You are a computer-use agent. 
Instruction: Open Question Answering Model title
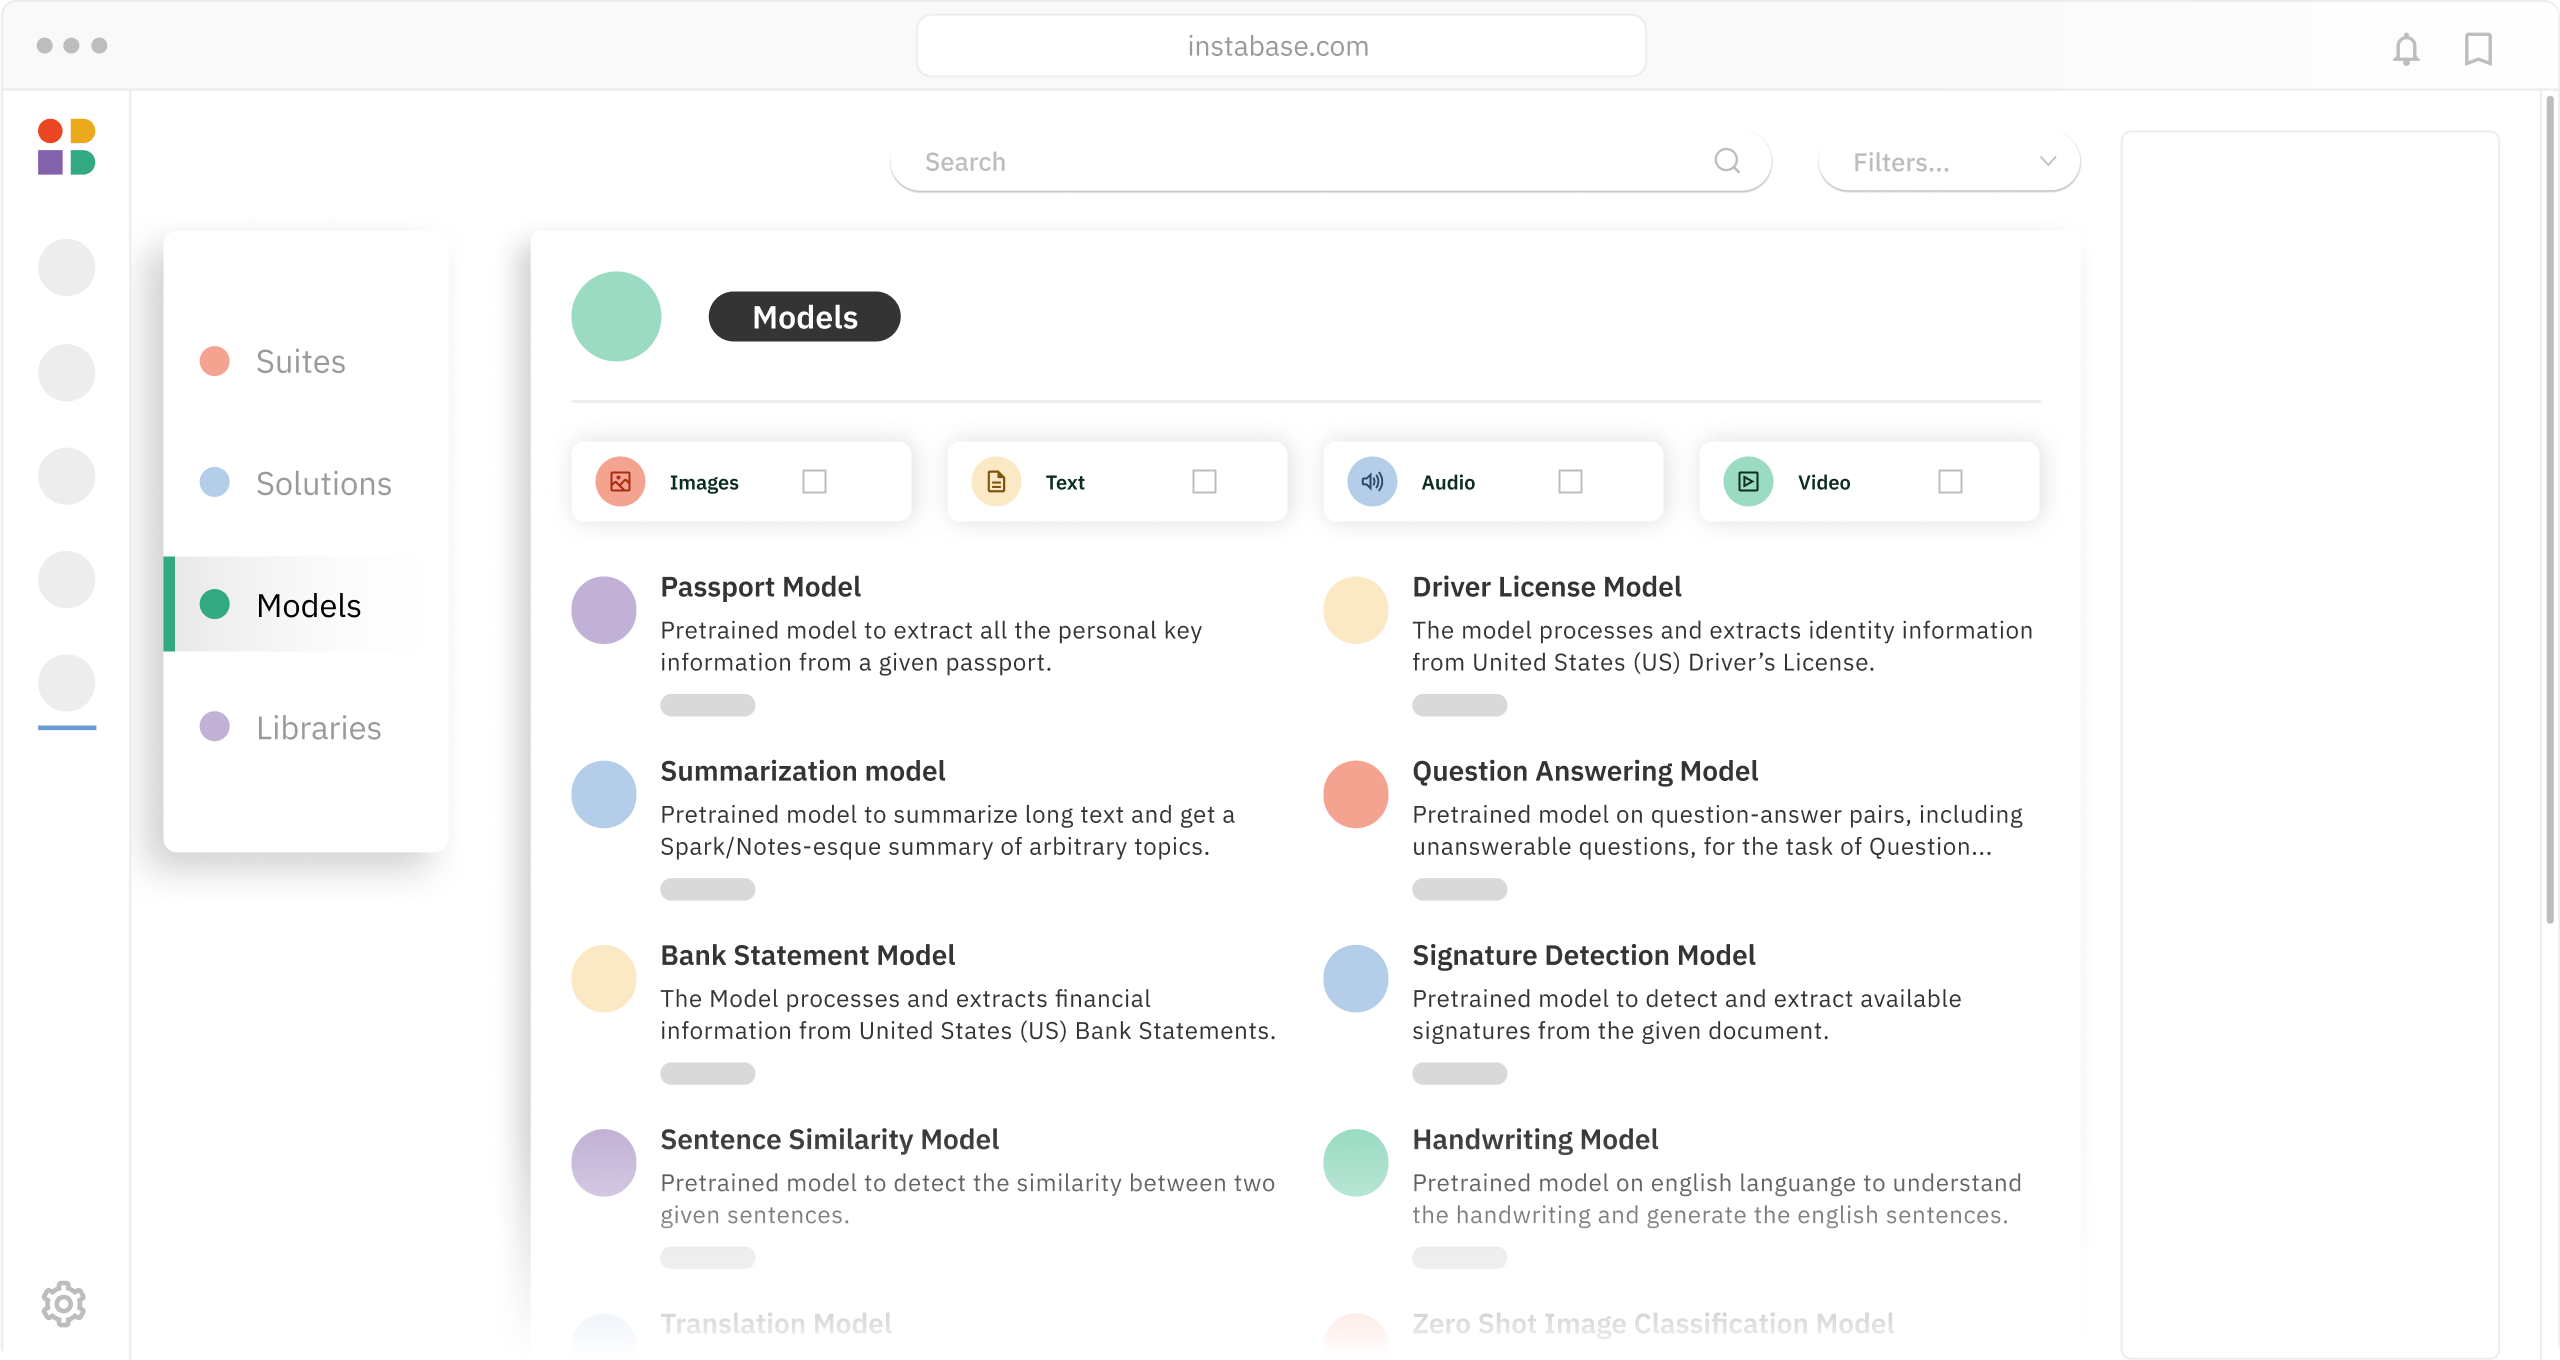pos(1585,771)
